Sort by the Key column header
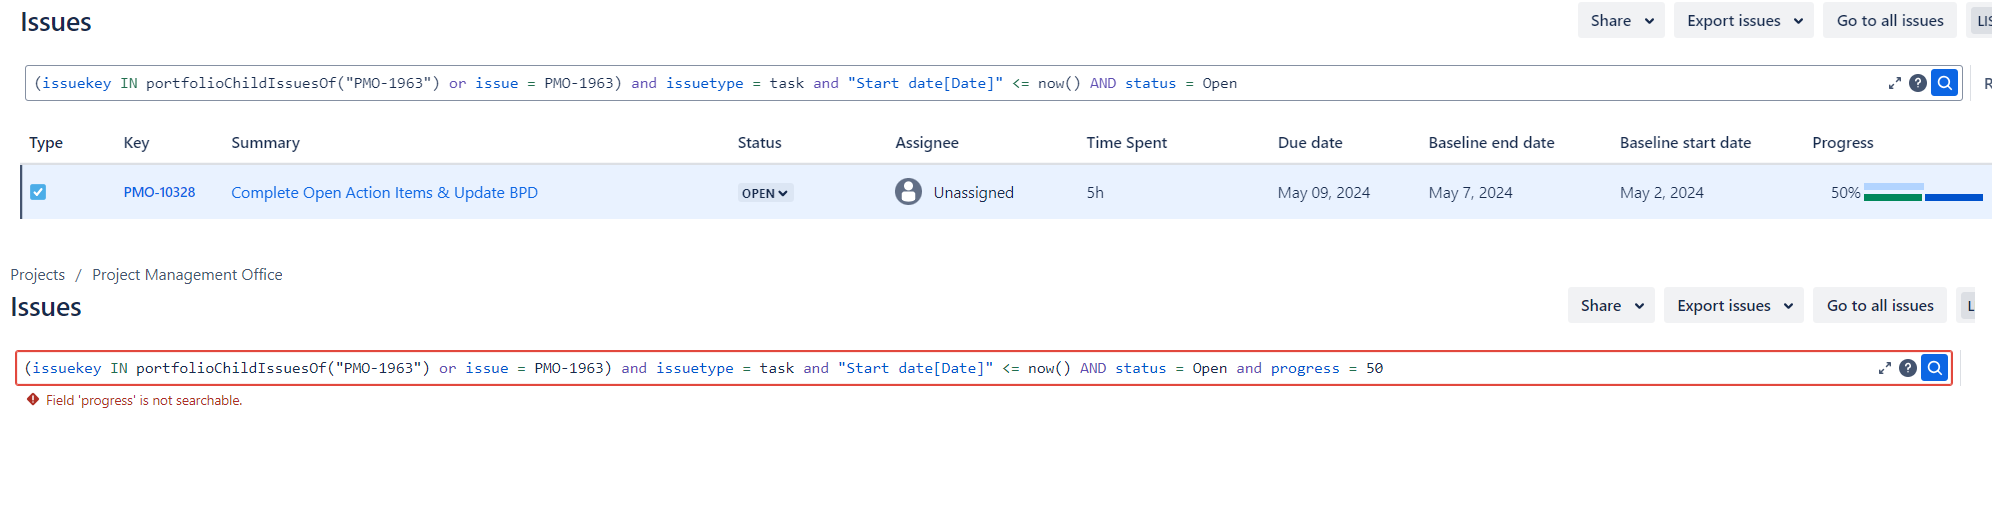Screen dimensions: 1992x532 [x=136, y=142]
